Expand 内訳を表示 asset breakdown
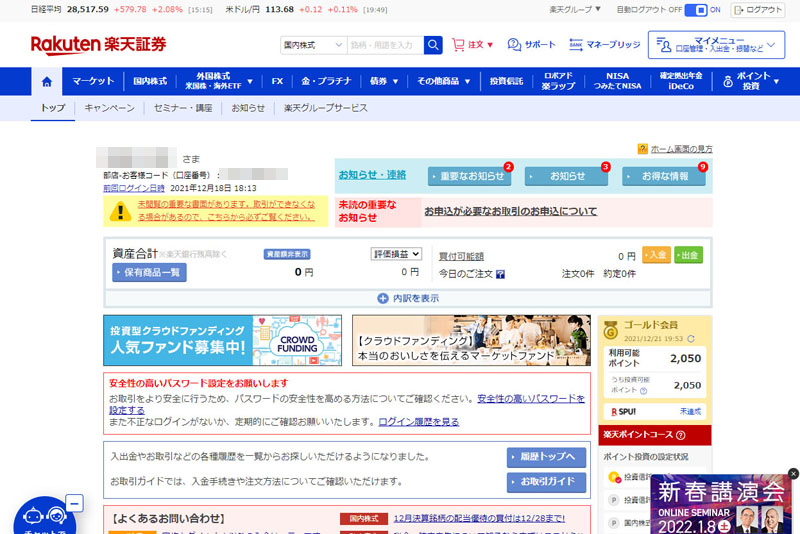 click(408, 298)
